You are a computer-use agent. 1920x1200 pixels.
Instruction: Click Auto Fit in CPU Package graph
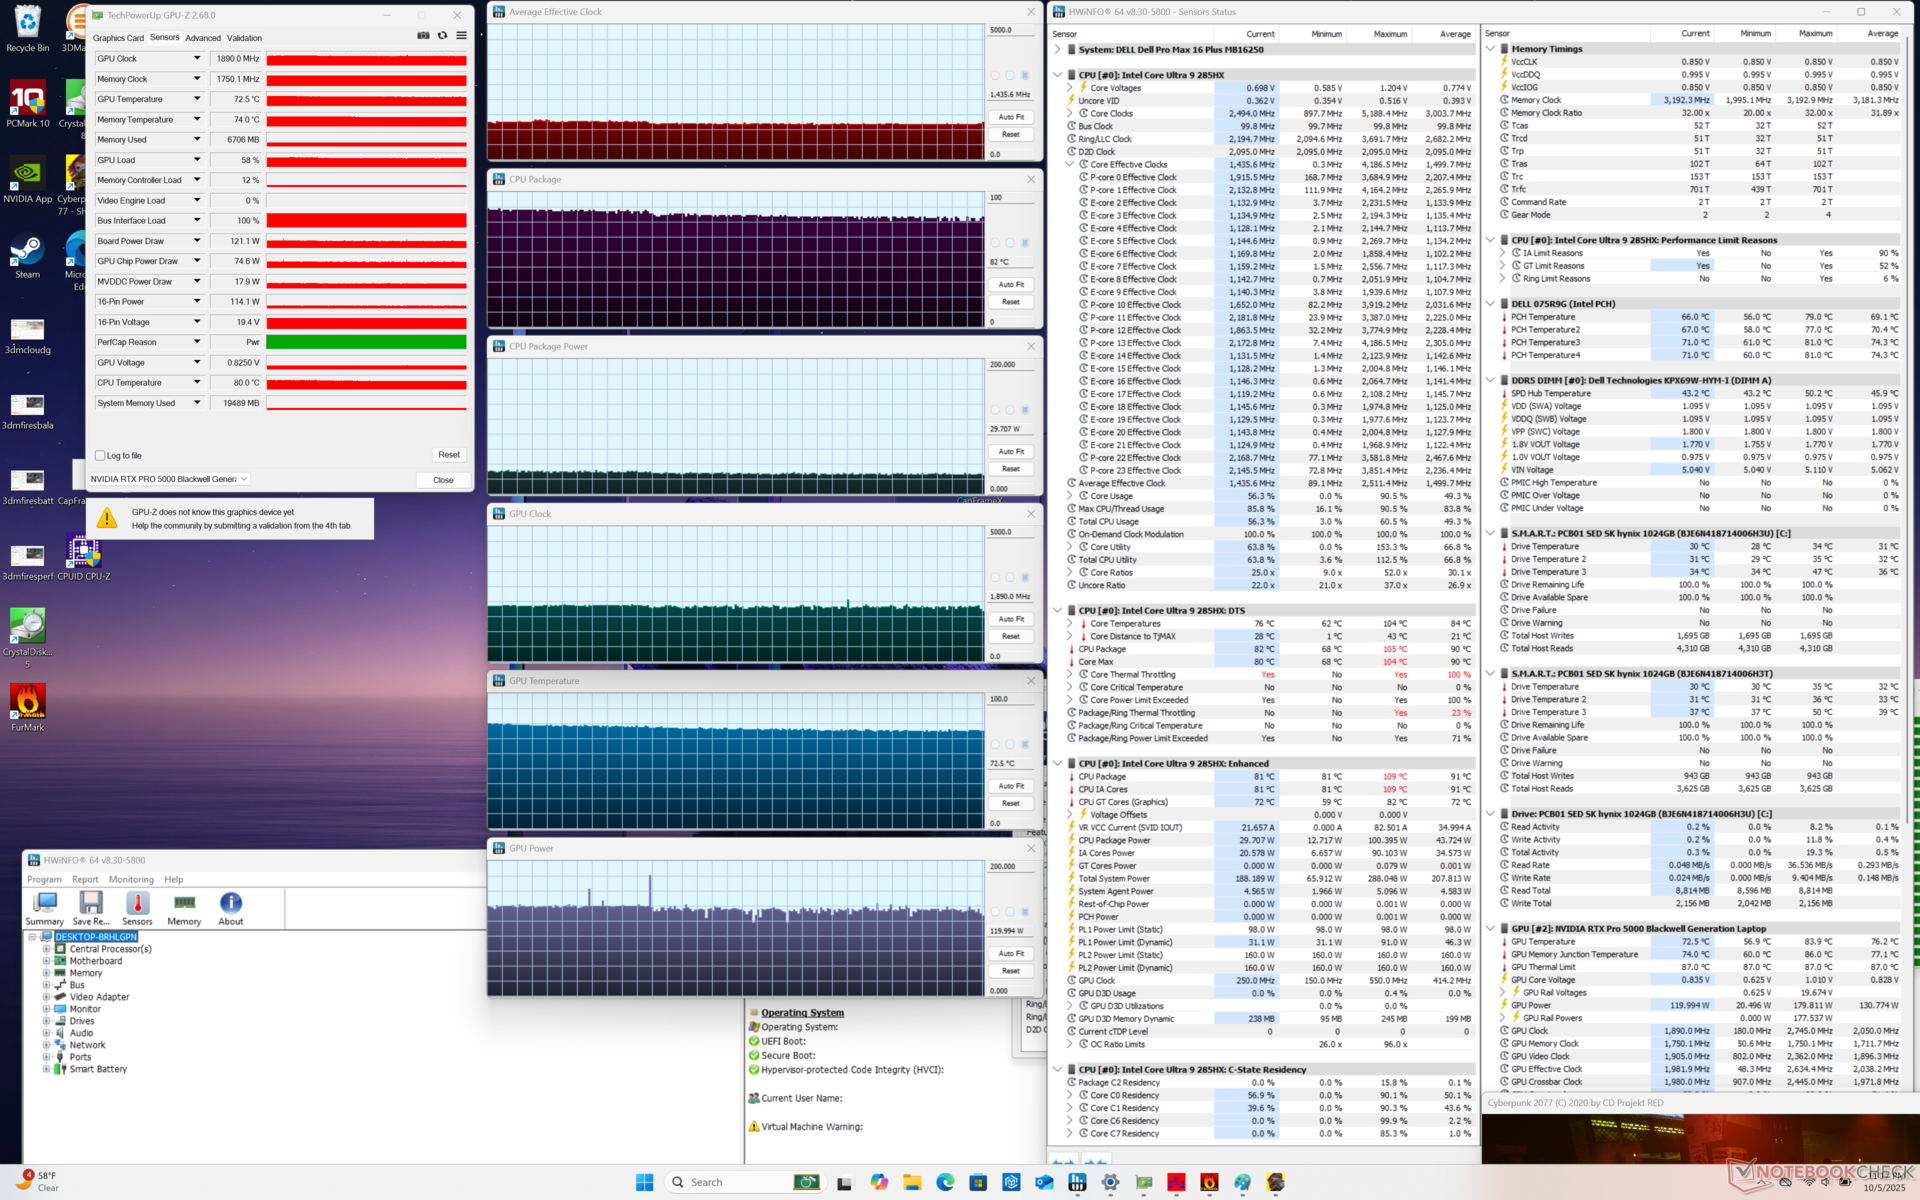pyautogui.click(x=1011, y=284)
